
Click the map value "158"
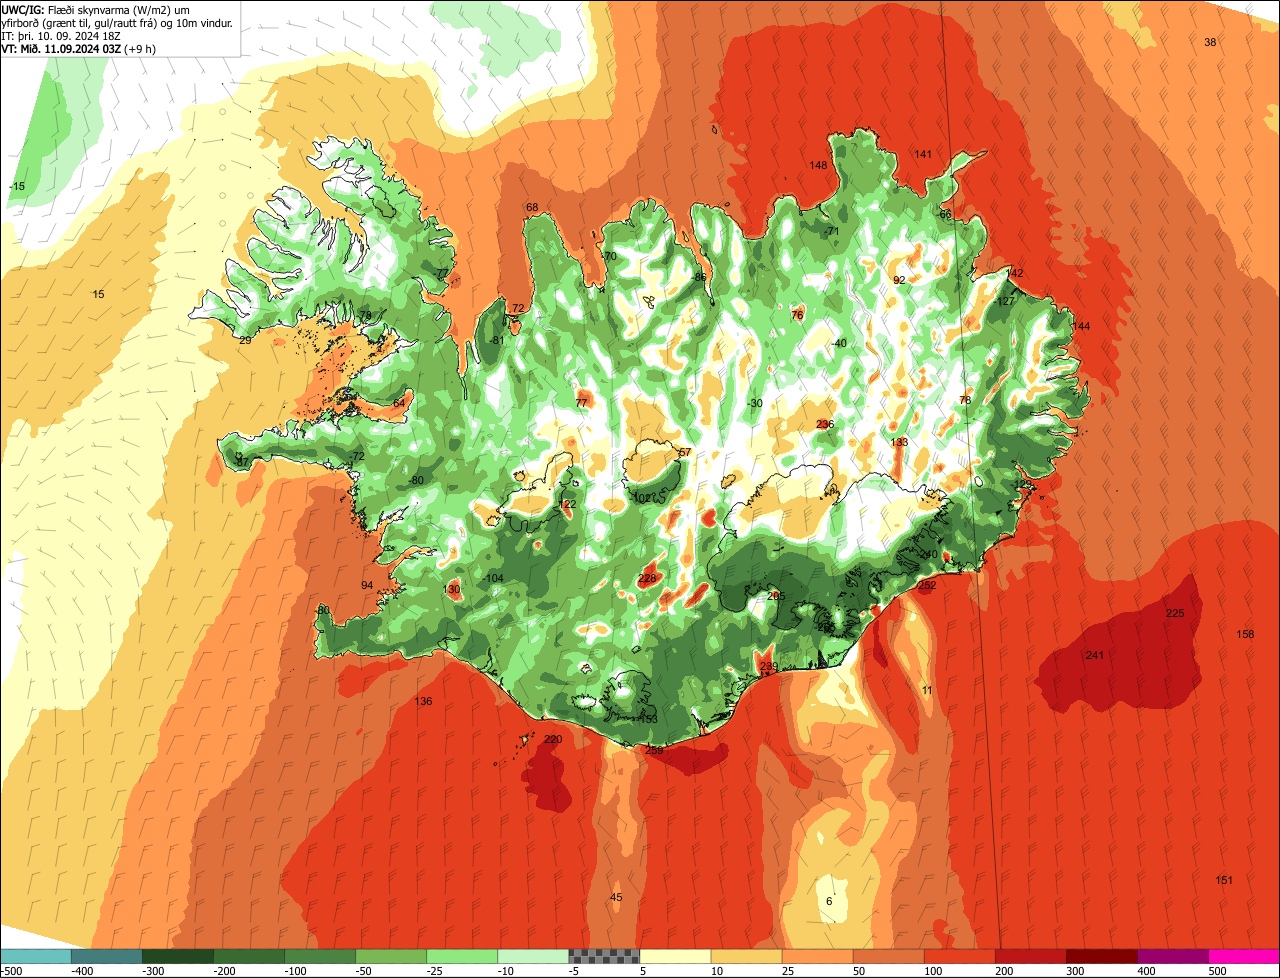point(1245,635)
